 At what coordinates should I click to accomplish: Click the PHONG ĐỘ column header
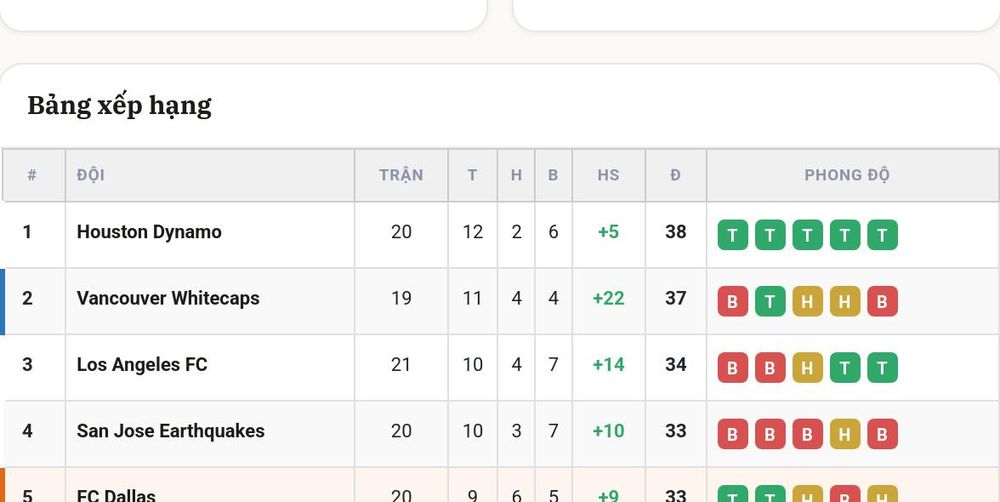[847, 175]
